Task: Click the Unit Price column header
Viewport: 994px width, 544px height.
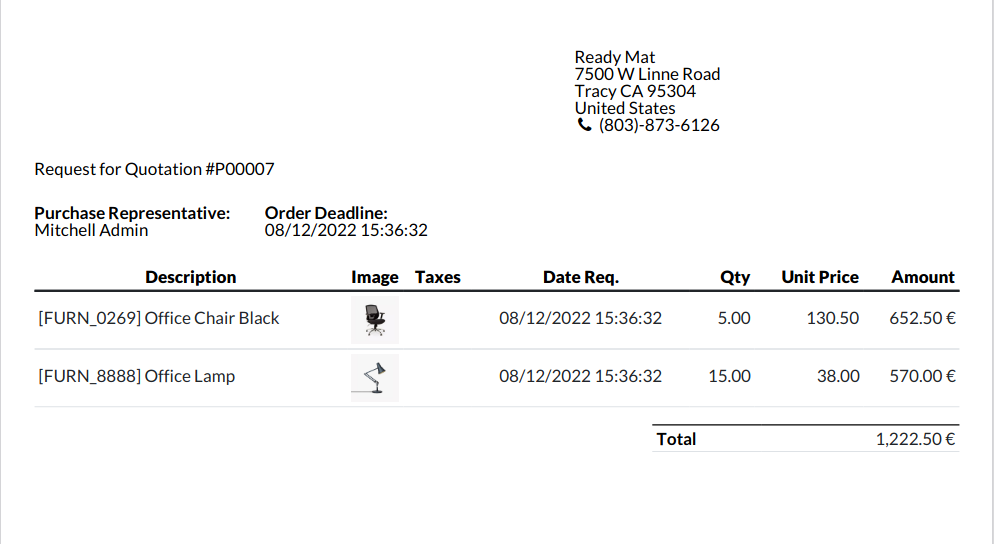Action: pyautogui.click(x=820, y=277)
